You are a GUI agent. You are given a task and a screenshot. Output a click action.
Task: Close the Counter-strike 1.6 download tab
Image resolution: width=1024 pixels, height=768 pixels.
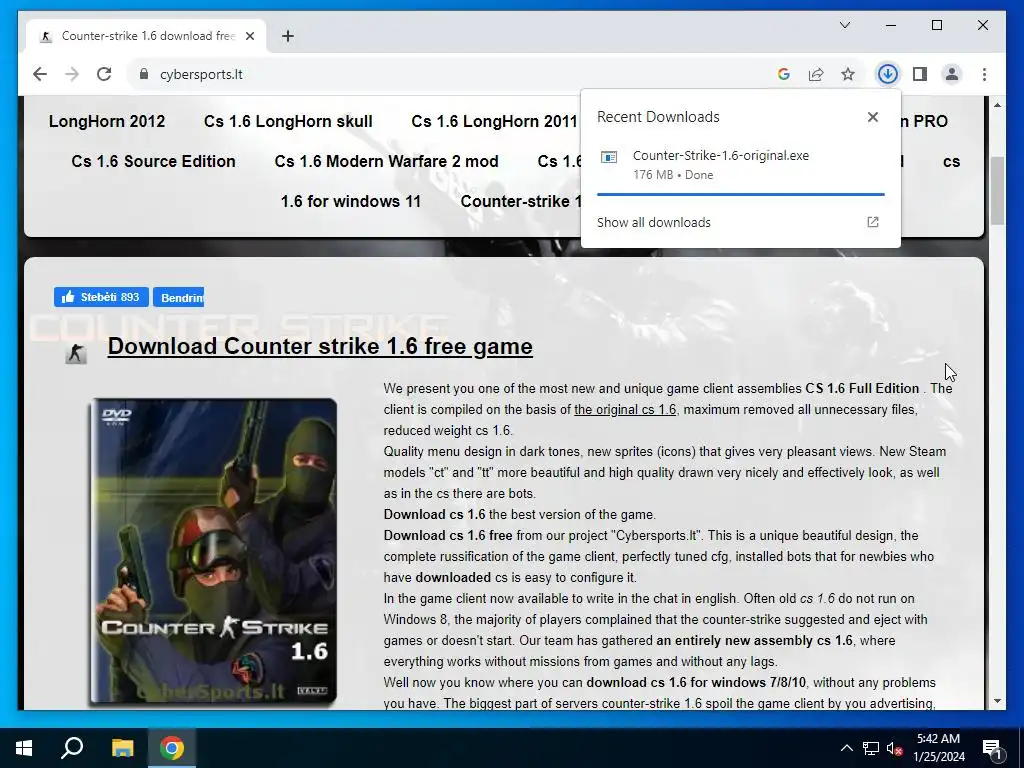[249, 36]
